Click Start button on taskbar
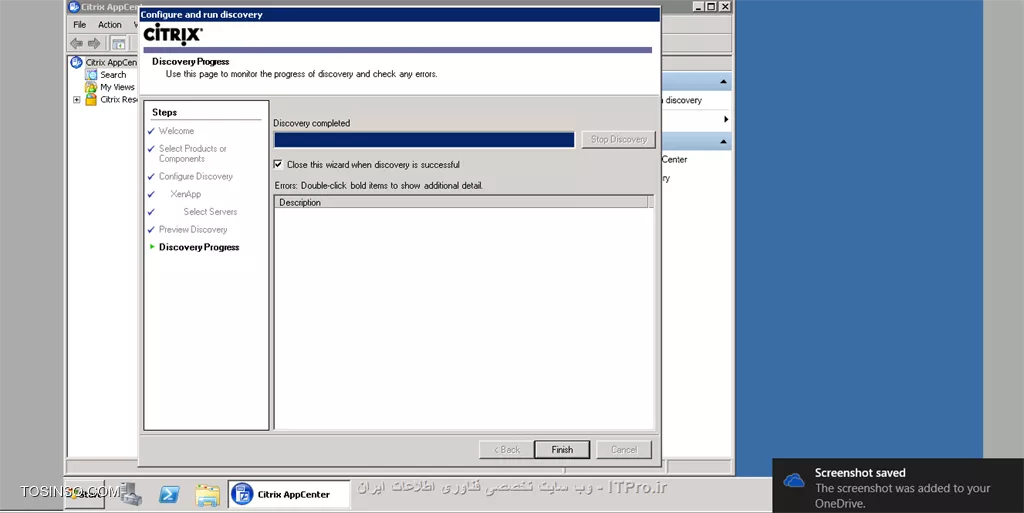Image resolution: width=1024 pixels, height=513 pixels. [x=85, y=494]
